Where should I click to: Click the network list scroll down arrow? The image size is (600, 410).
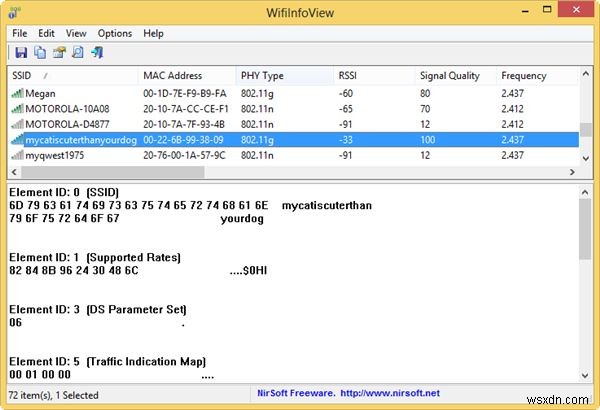(585, 158)
